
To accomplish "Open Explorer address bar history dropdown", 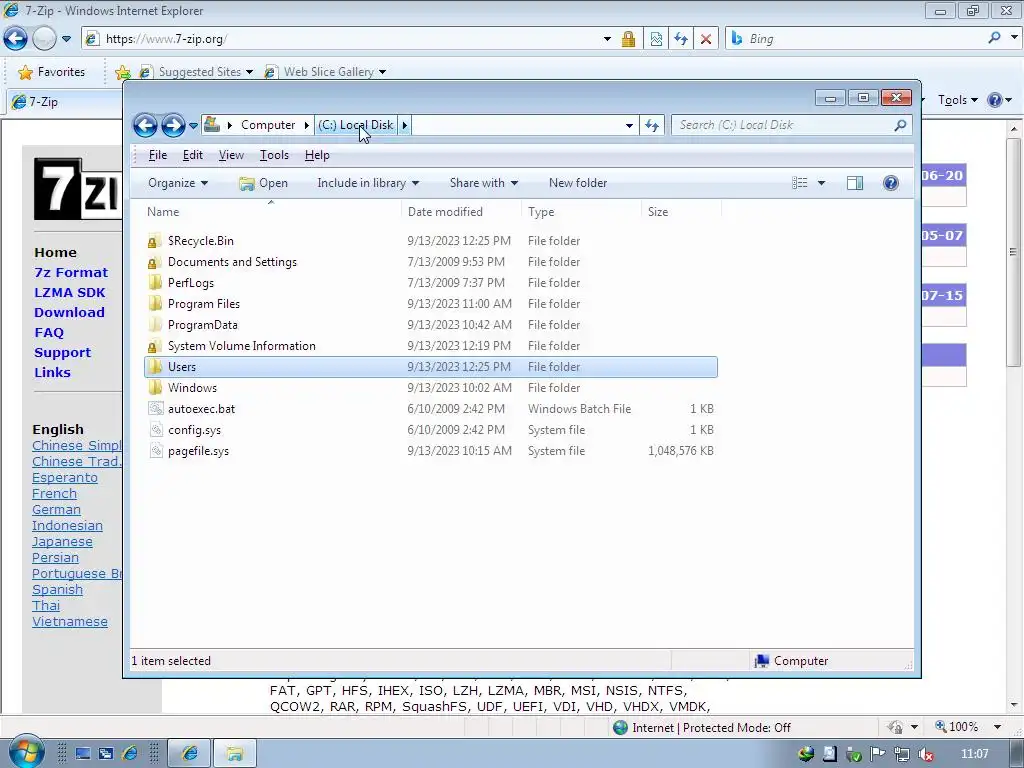I will [629, 125].
